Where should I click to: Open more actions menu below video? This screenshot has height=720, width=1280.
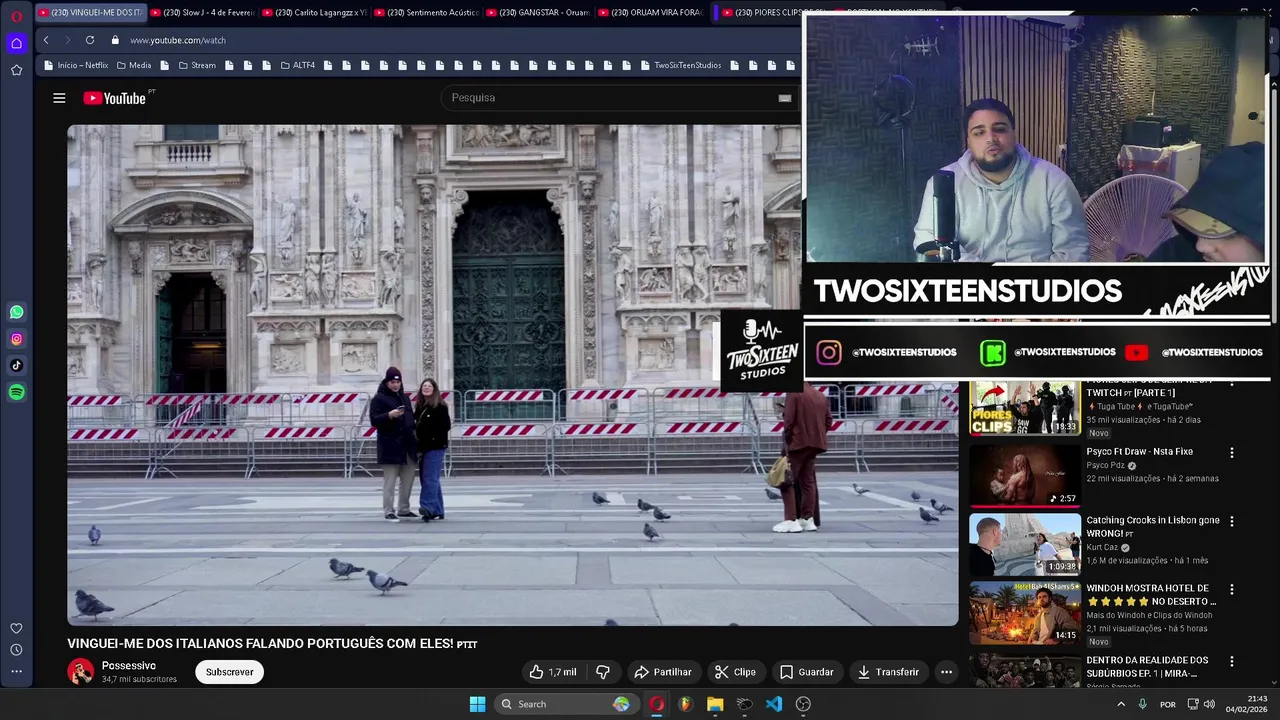click(946, 672)
